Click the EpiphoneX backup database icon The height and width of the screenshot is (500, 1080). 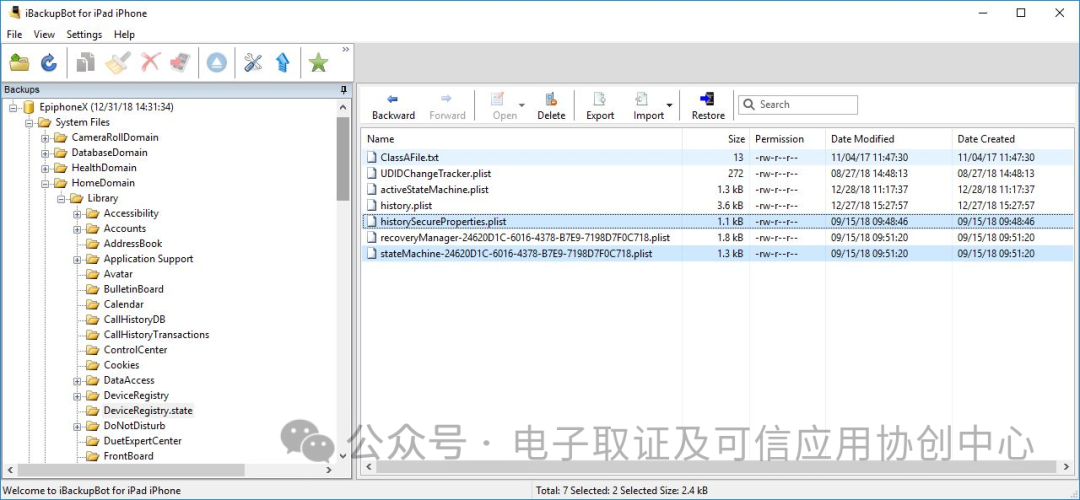click(x=28, y=107)
